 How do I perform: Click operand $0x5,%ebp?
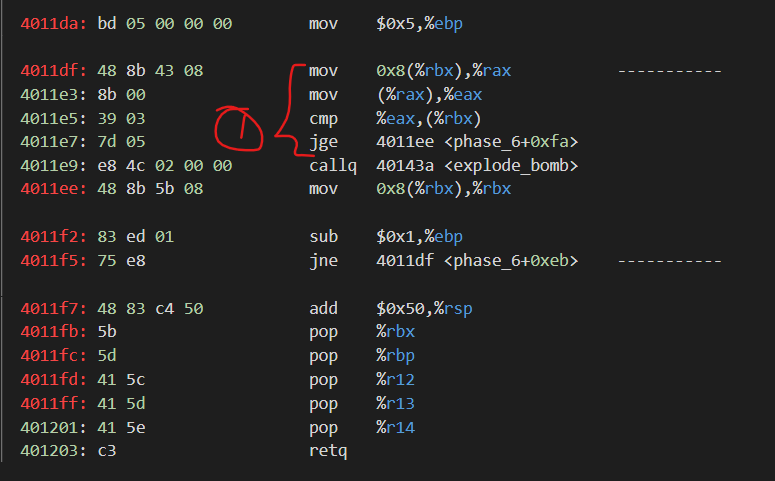419,23
